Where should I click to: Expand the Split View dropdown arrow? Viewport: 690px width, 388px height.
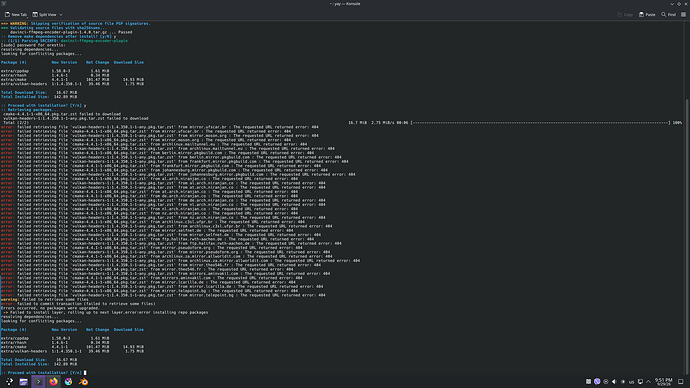pyautogui.click(x=61, y=15)
